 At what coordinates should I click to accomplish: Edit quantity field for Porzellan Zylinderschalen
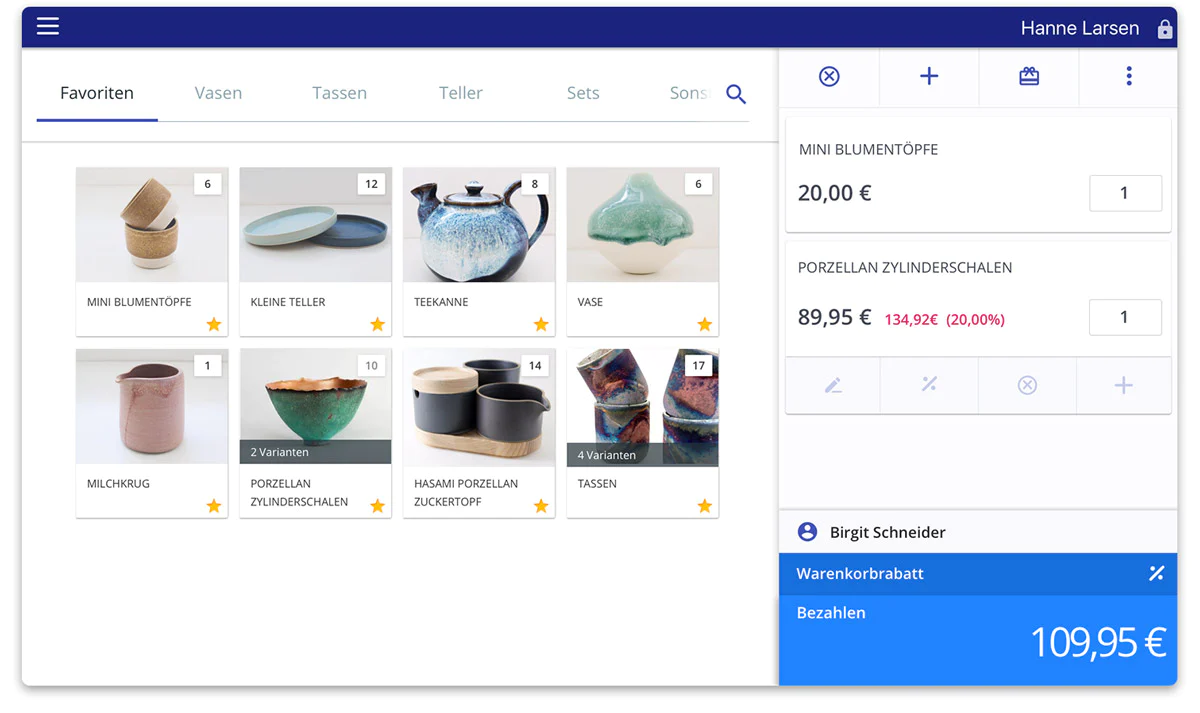pos(1125,317)
